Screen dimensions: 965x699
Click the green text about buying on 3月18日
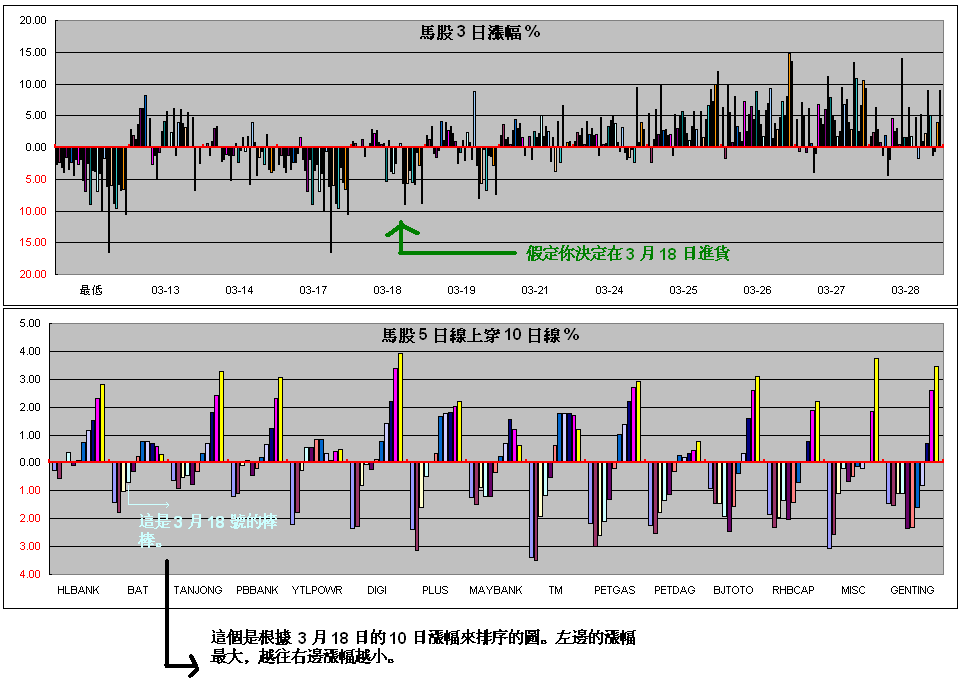click(x=628, y=254)
